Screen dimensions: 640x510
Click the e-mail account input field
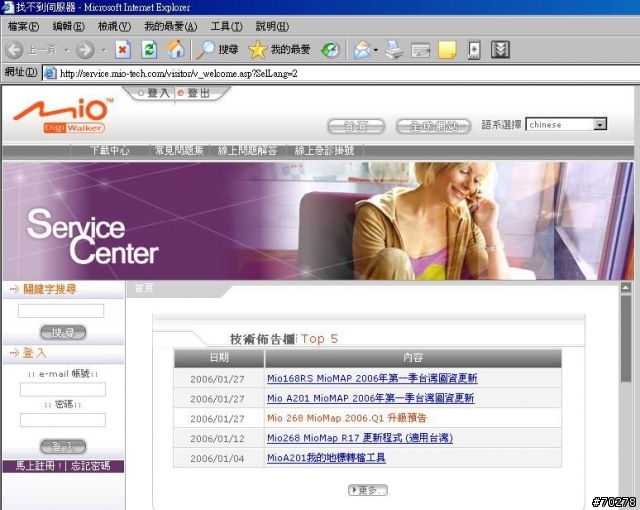63,389
